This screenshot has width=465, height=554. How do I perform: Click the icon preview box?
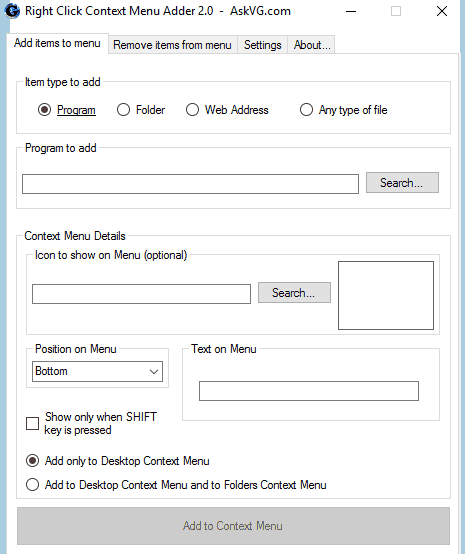(x=386, y=295)
